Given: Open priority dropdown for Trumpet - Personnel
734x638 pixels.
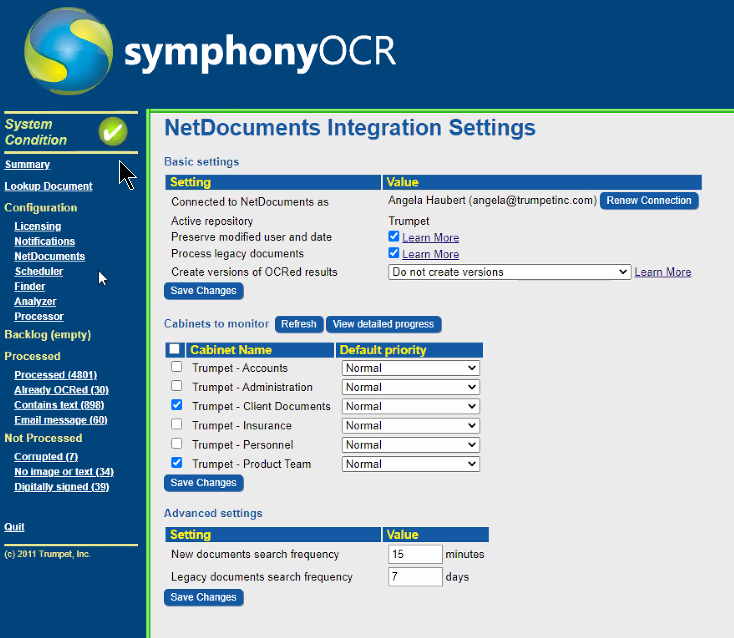Looking at the screenshot, I should [411, 445].
